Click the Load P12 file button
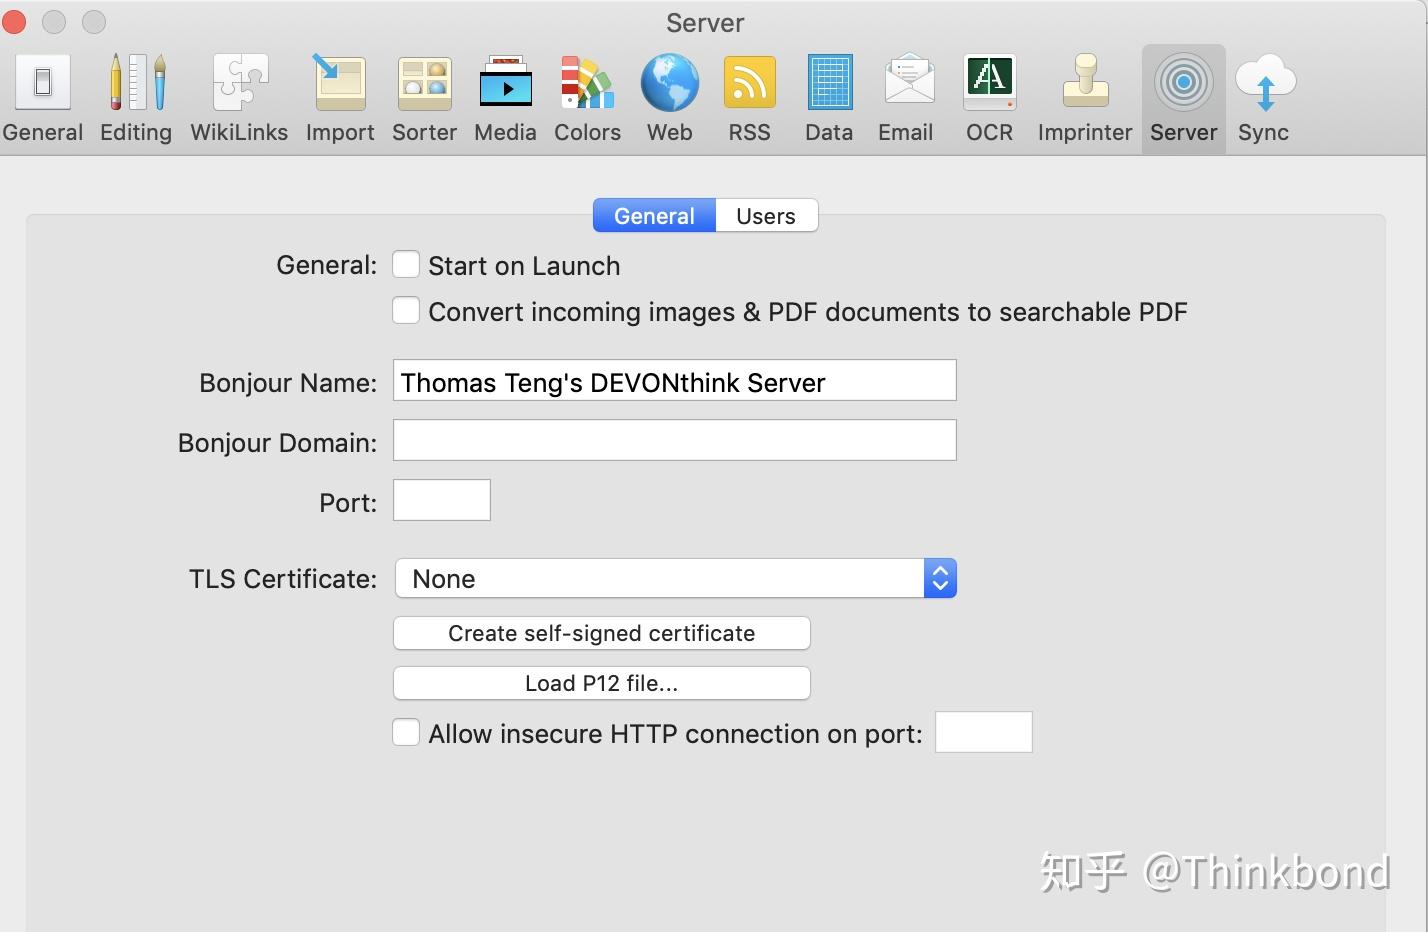1428x932 pixels. tap(601, 683)
